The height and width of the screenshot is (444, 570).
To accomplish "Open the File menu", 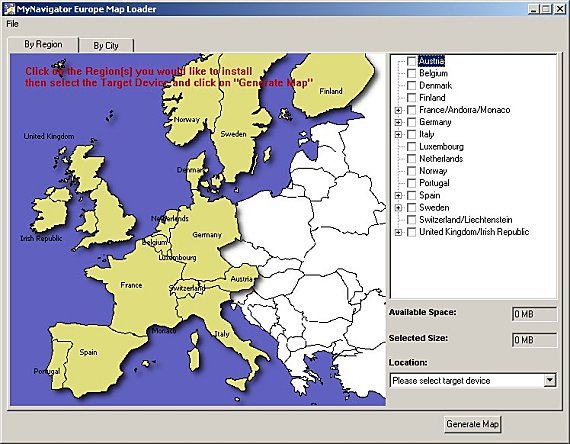I will coord(12,24).
